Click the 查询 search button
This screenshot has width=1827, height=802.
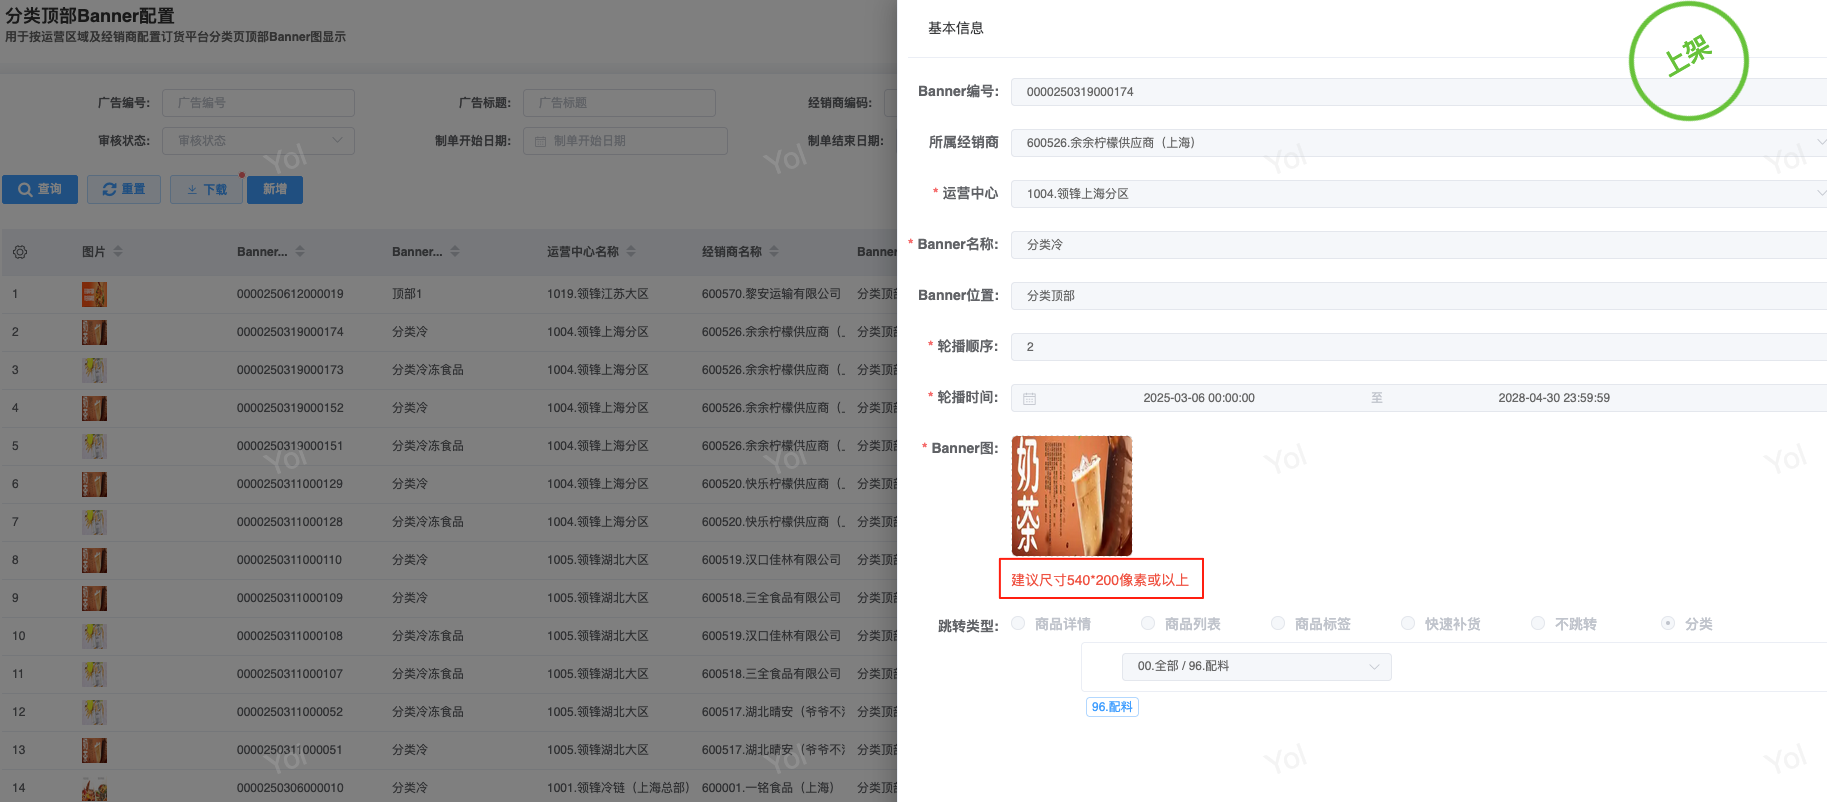click(x=40, y=189)
